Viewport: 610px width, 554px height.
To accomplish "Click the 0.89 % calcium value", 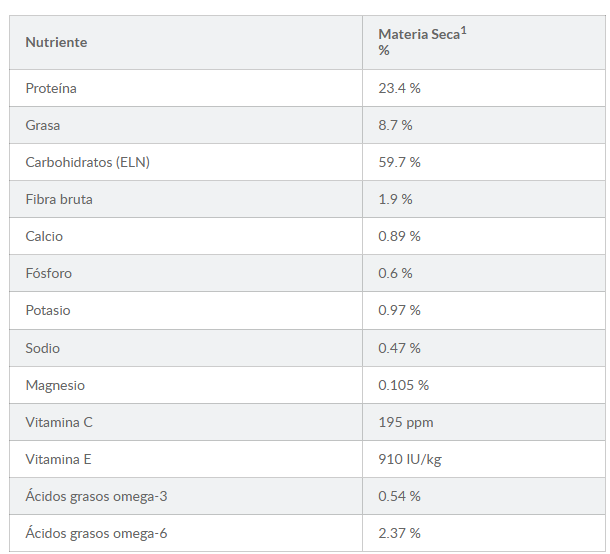I will point(399,236).
